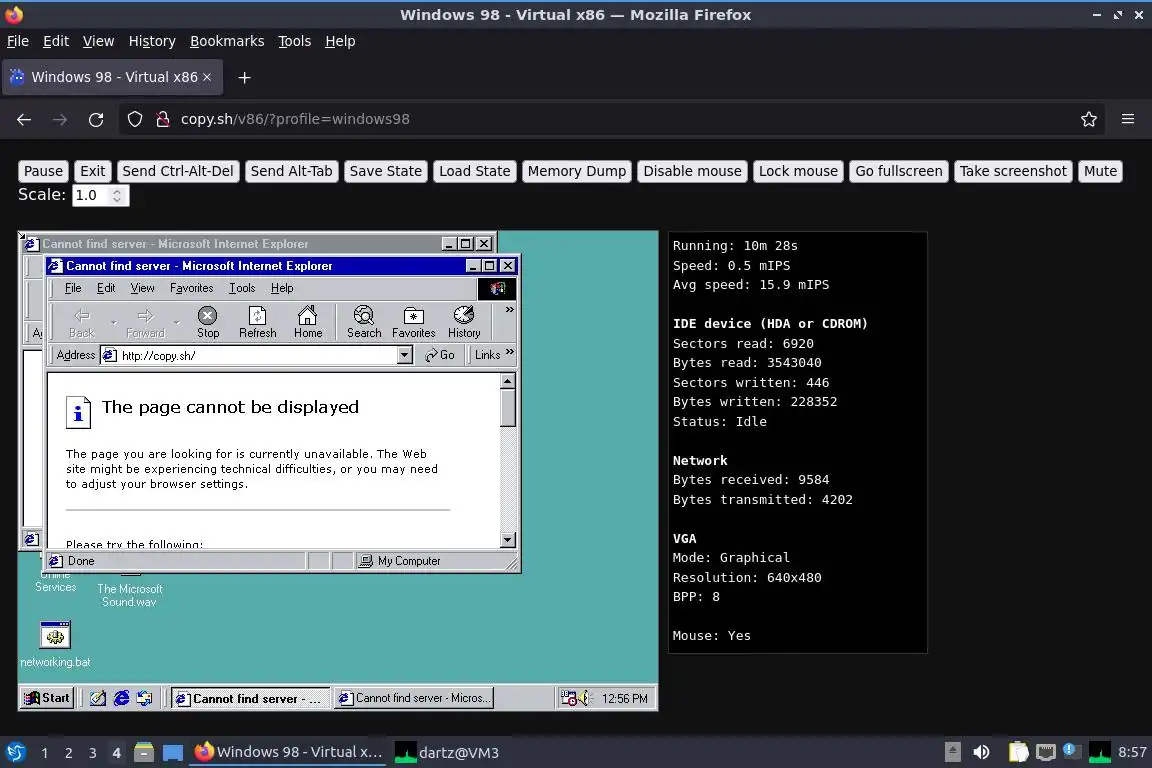This screenshot has width=1152, height=768.
Task: Open the Help menu in Internet Explorer
Action: (281, 288)
